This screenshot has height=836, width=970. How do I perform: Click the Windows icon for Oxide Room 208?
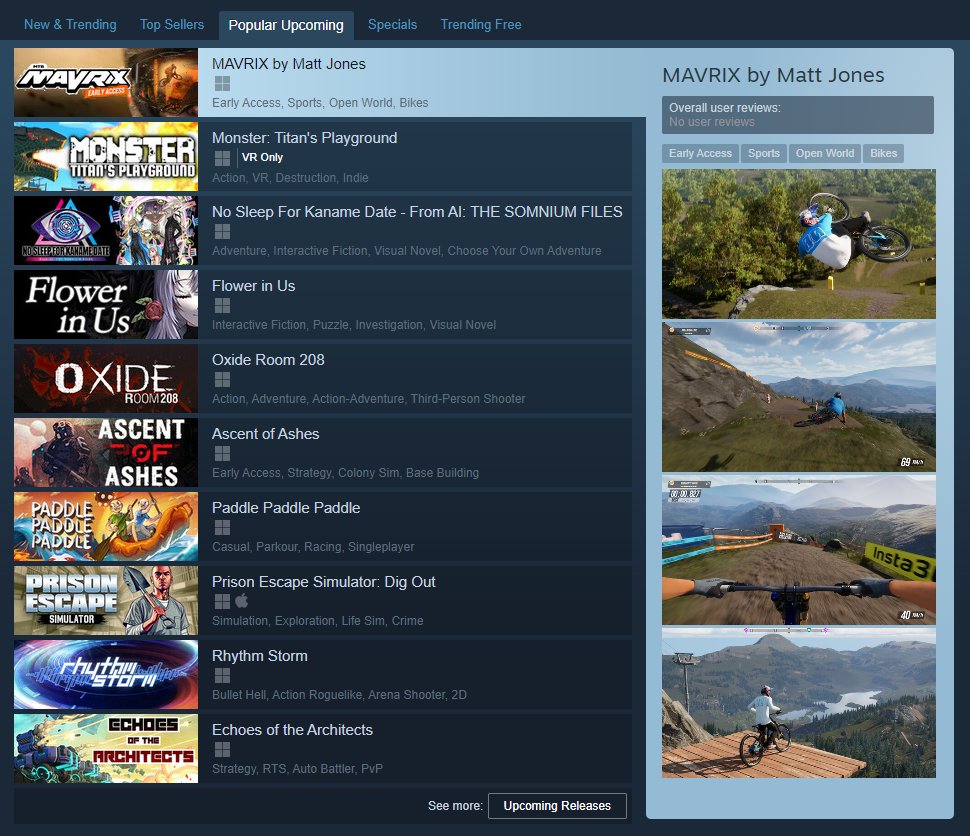pos(221,379)
